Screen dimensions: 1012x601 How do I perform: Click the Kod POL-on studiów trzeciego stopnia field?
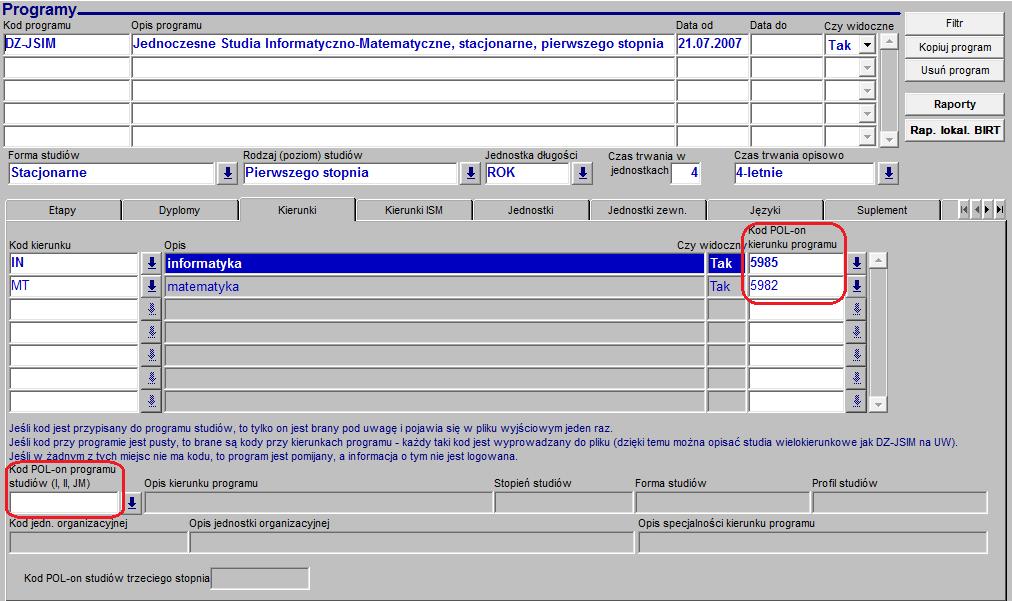(x=260, y=578)
